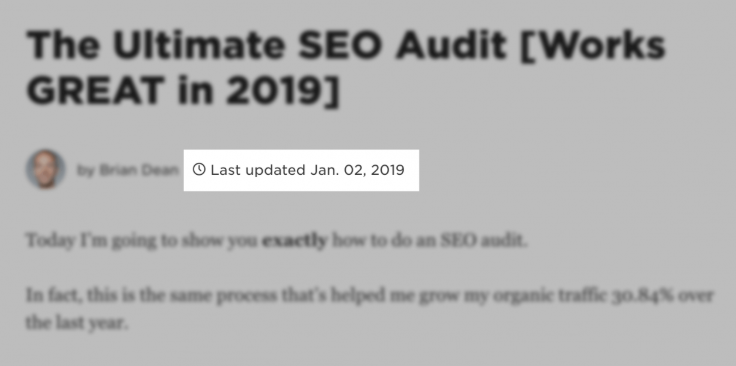Click "[Works" in the headline's first line
736x366 pixels.
click(x=593, y=46)
